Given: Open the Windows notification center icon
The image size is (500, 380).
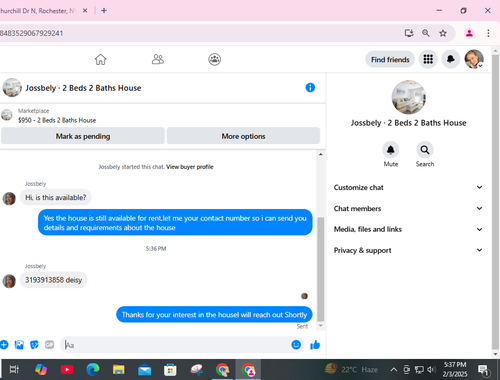Looking at the screenshot, I should point(483,370).
